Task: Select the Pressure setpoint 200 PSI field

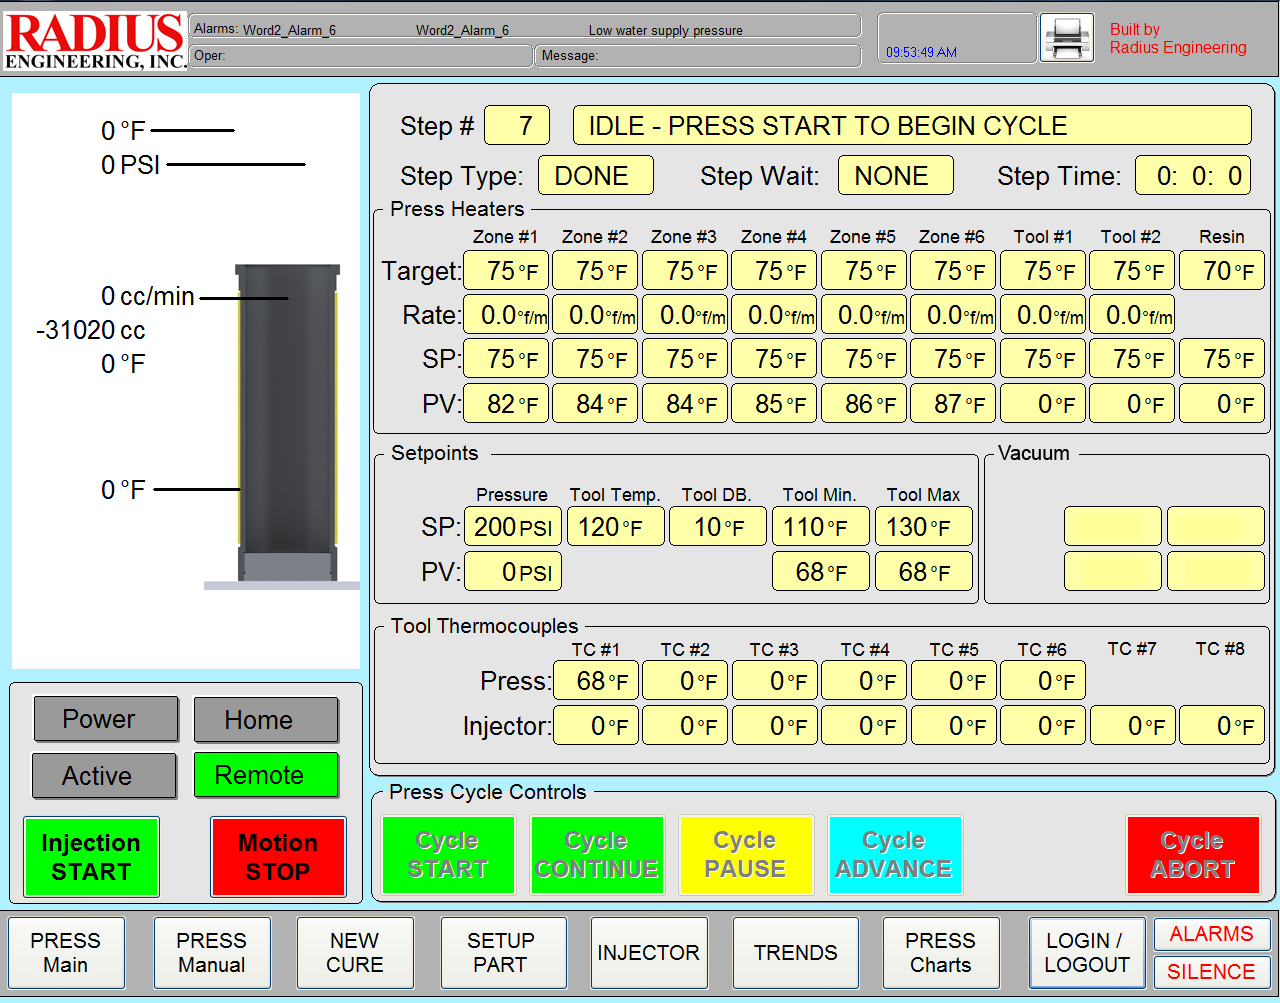Action: pyautogui.click(x=512, y=527)
